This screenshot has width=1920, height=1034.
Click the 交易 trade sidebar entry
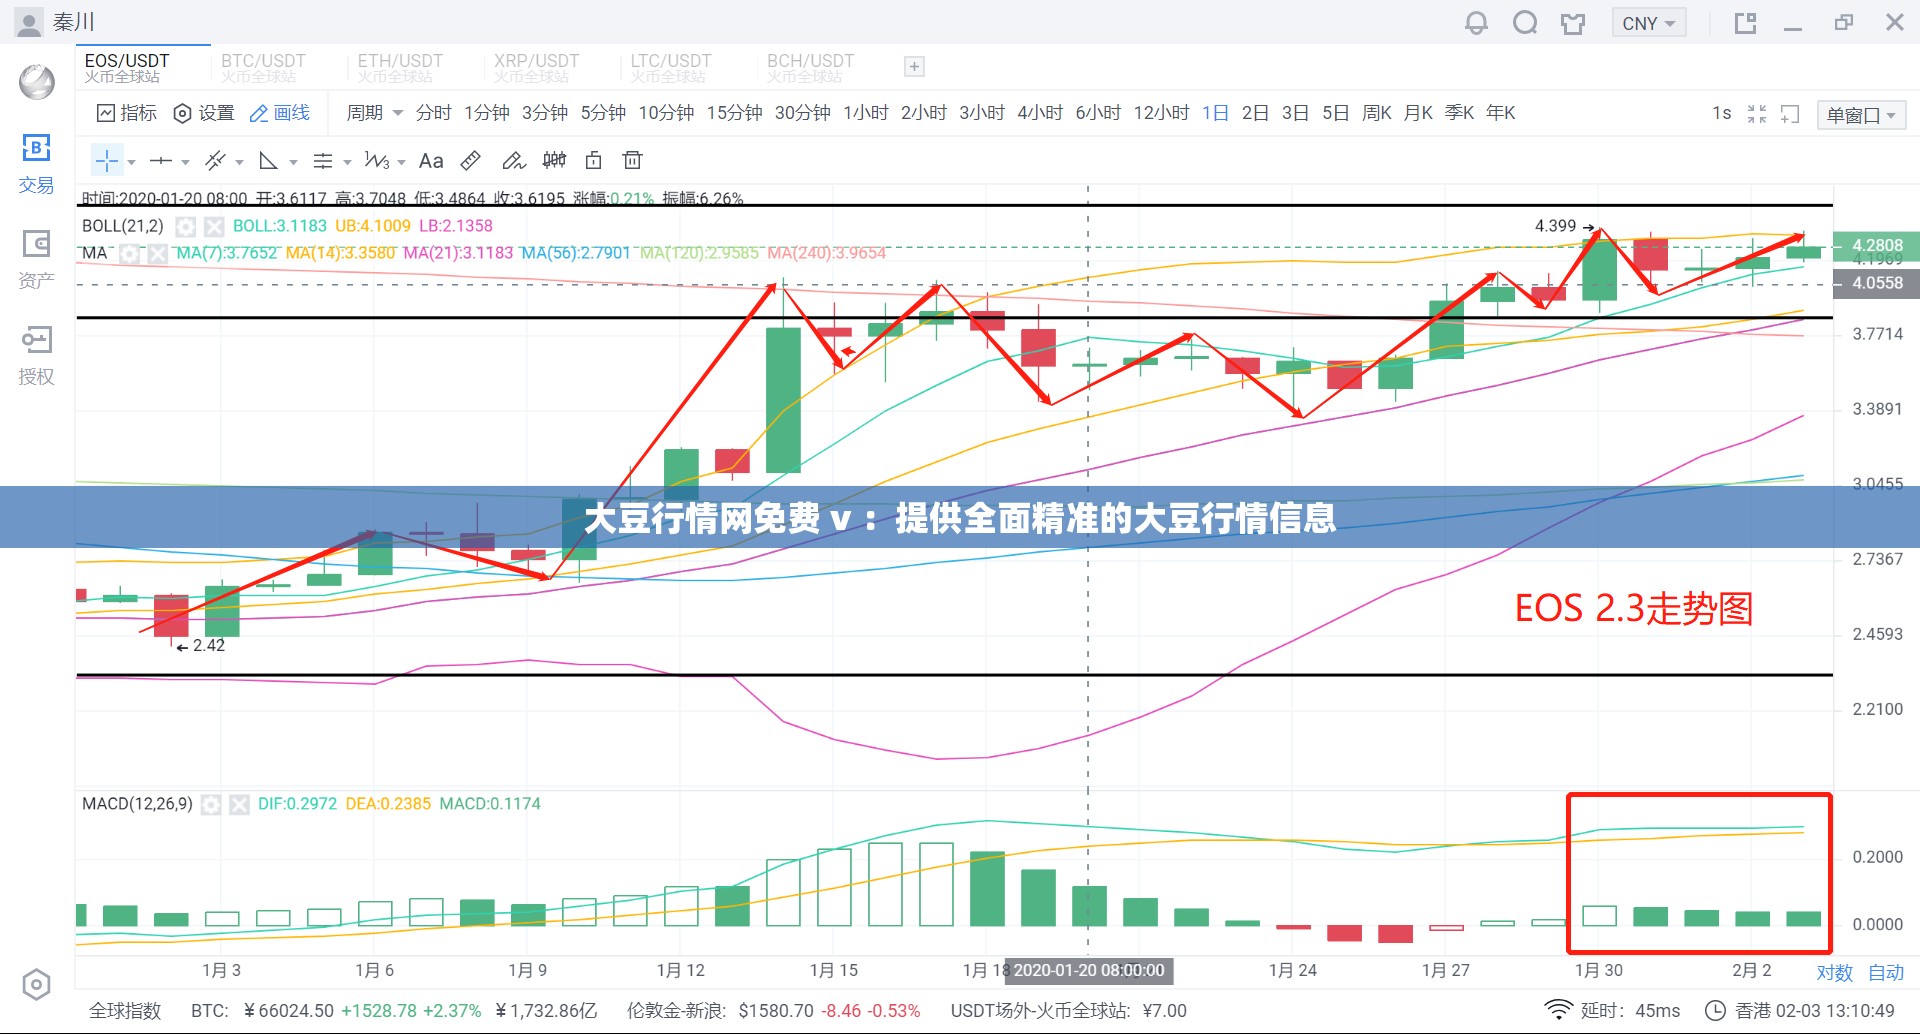[36, 165]
